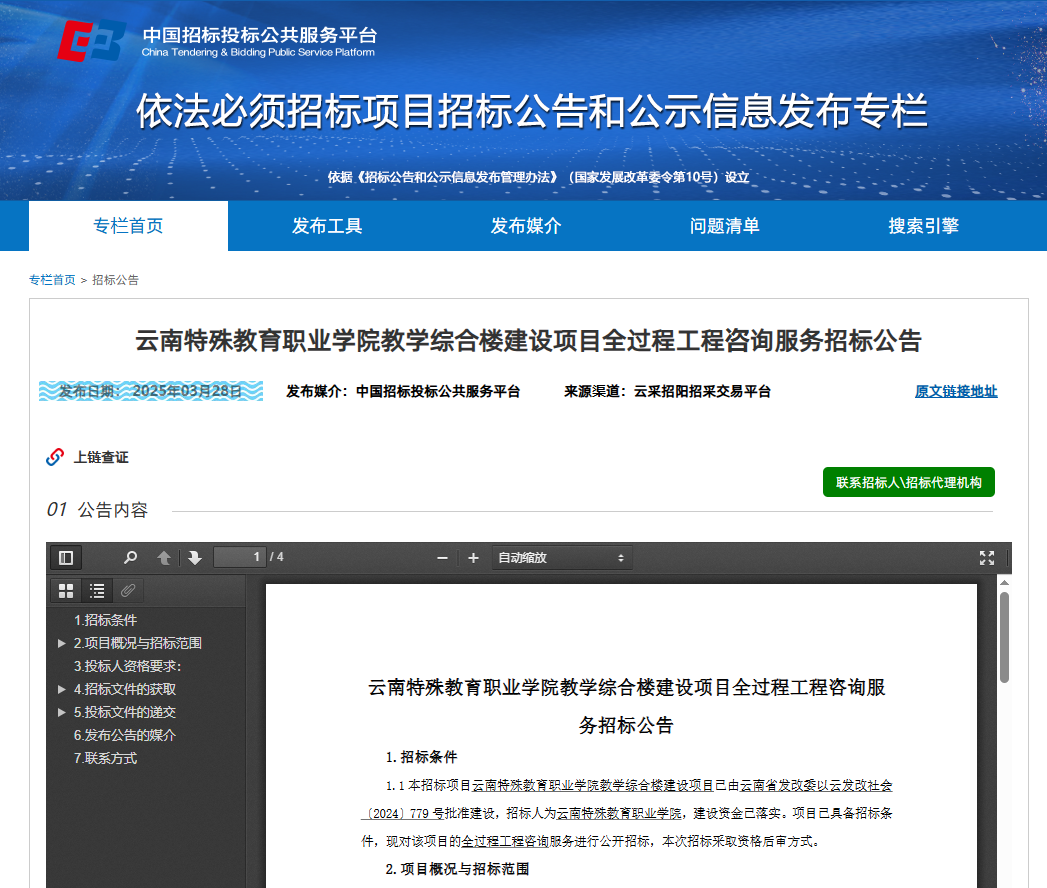Show document outline view in sidebar
The height and width of the screenshot is (888, 1047).
coord(97,590)
